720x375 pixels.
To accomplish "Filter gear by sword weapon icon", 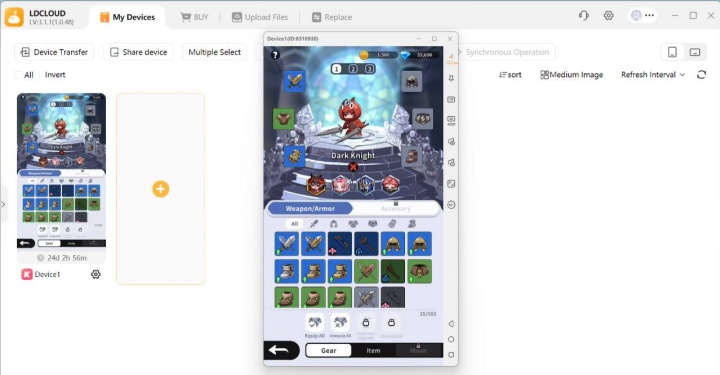I will click(x=314, y=224).
